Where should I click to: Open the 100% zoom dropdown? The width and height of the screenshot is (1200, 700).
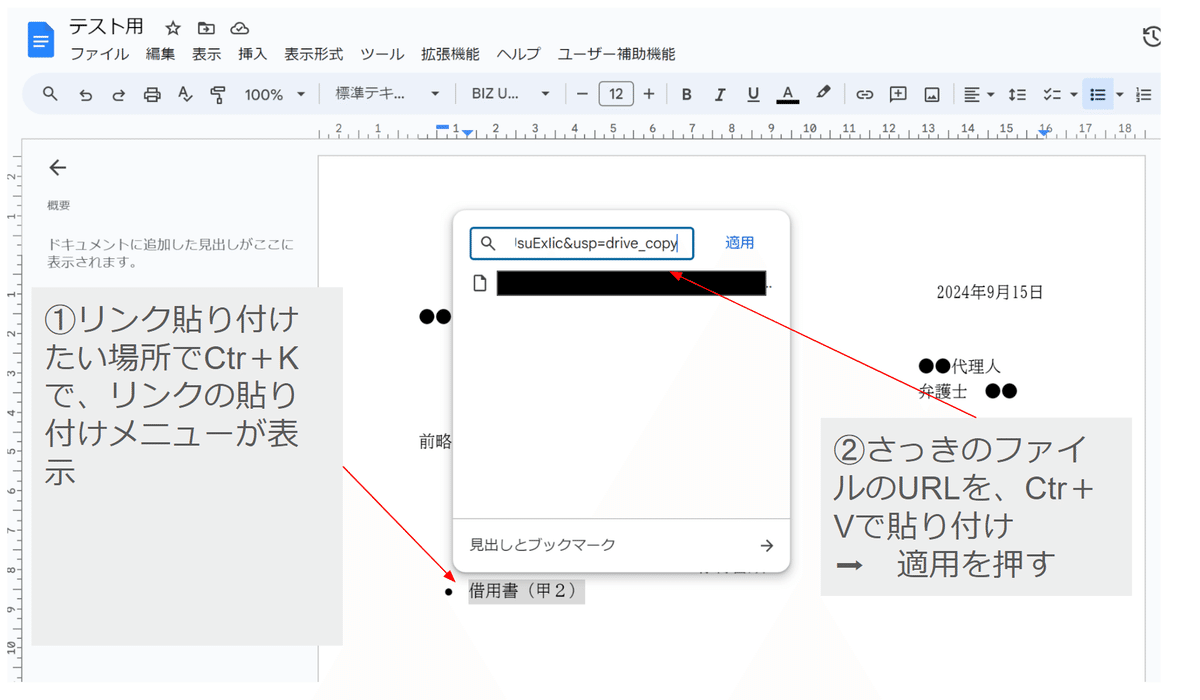coord(274,94)
